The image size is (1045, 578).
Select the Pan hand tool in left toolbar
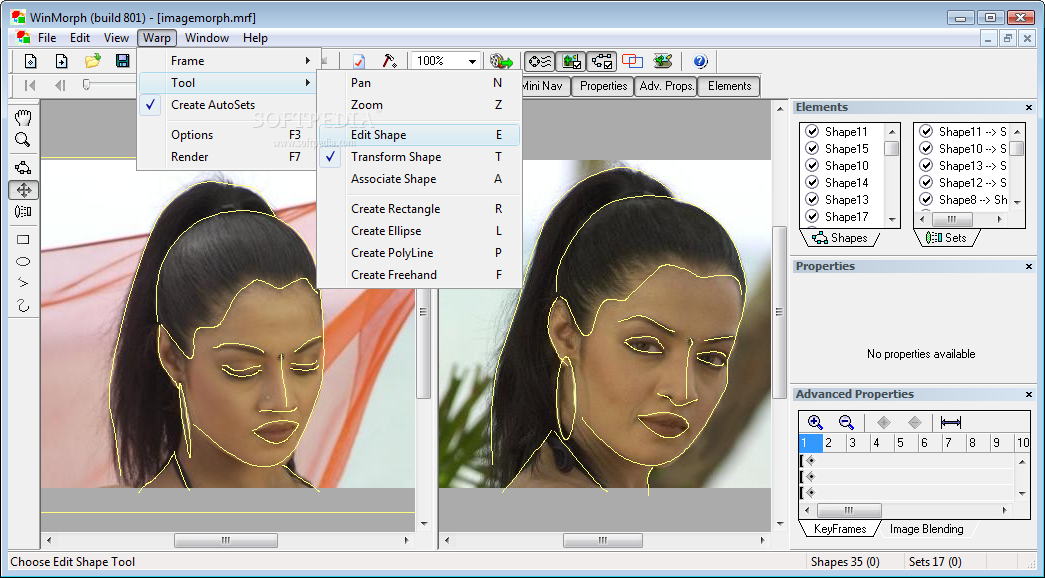(x=23, y=118)
